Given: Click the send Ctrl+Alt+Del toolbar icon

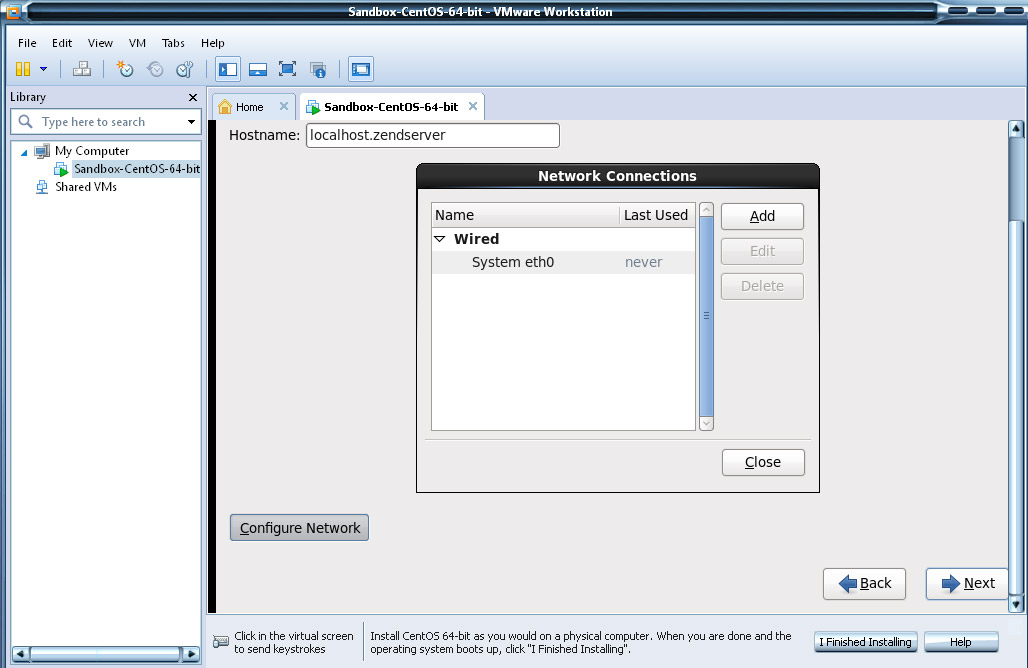Looking at the screenshot, I should (82, 69).
